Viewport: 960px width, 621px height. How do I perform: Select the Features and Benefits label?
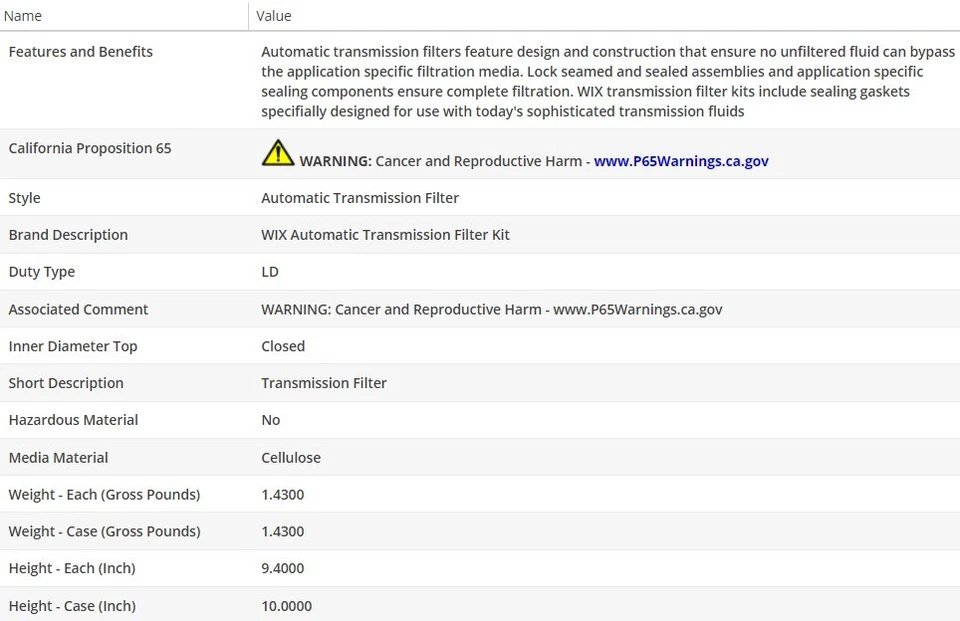click(x=81, y=51)
